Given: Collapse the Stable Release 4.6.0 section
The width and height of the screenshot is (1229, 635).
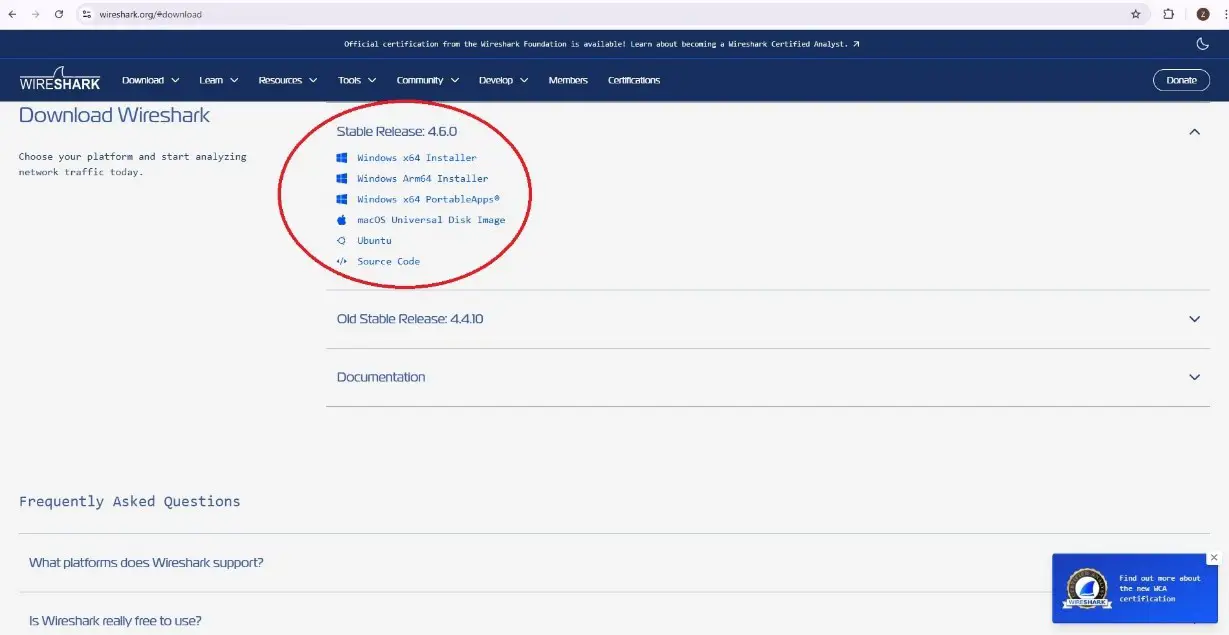Looking at the screenshot, I should 1194,132.
